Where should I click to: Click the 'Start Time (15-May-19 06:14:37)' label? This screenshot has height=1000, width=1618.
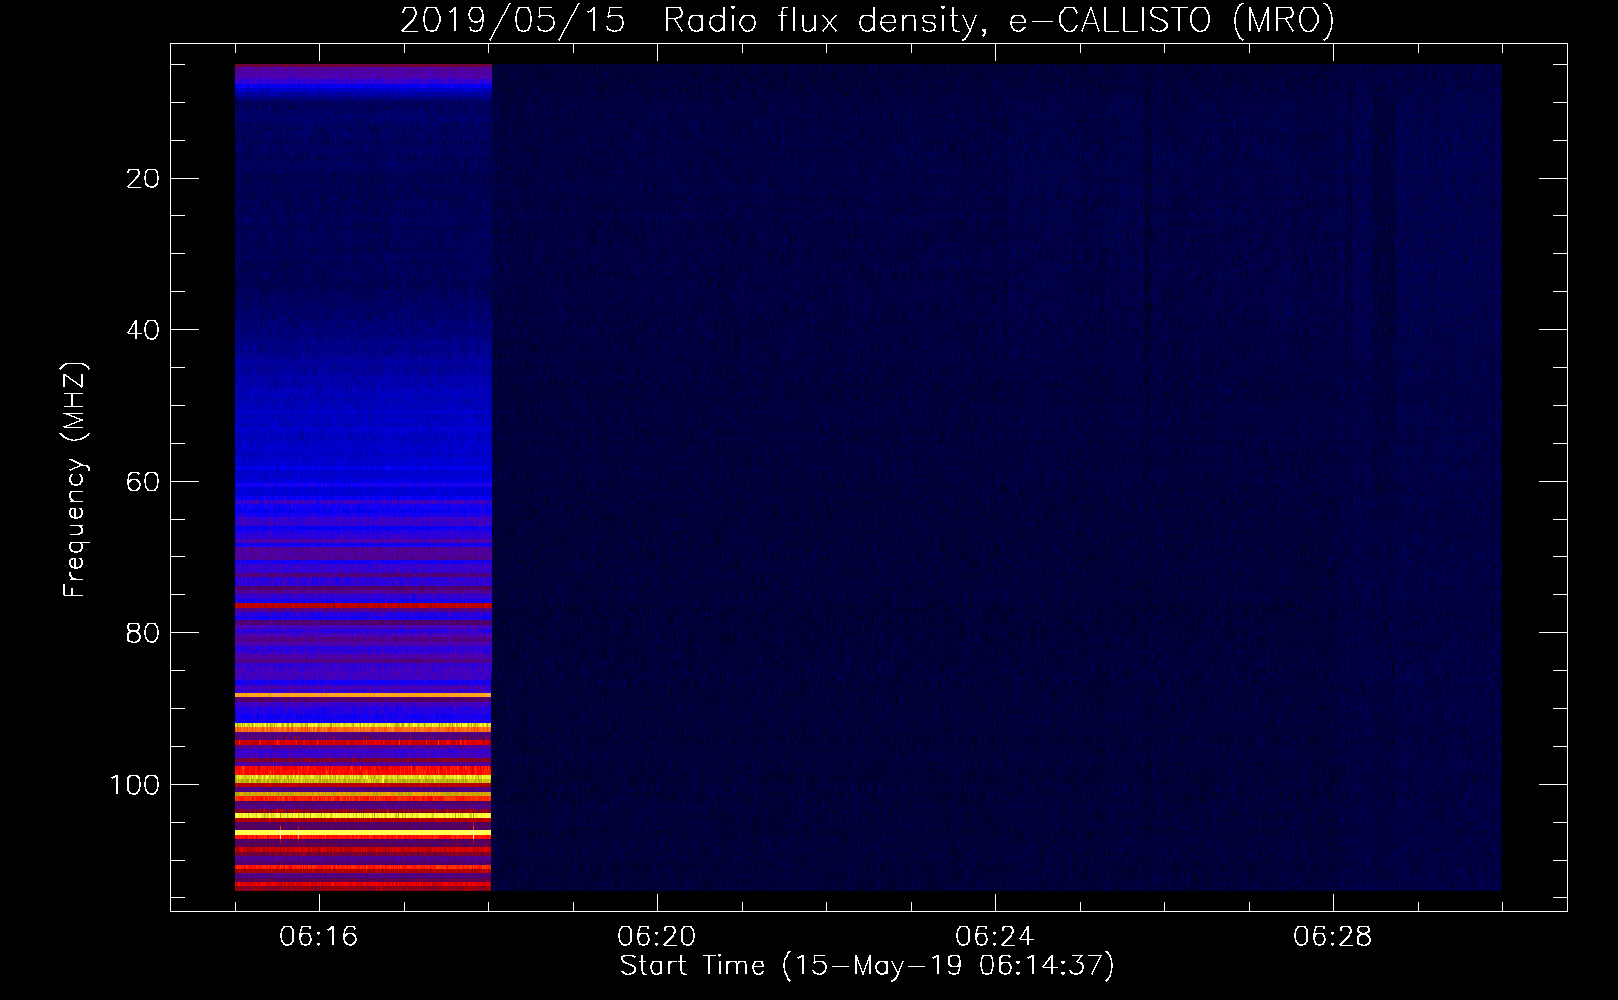(867, 966)
